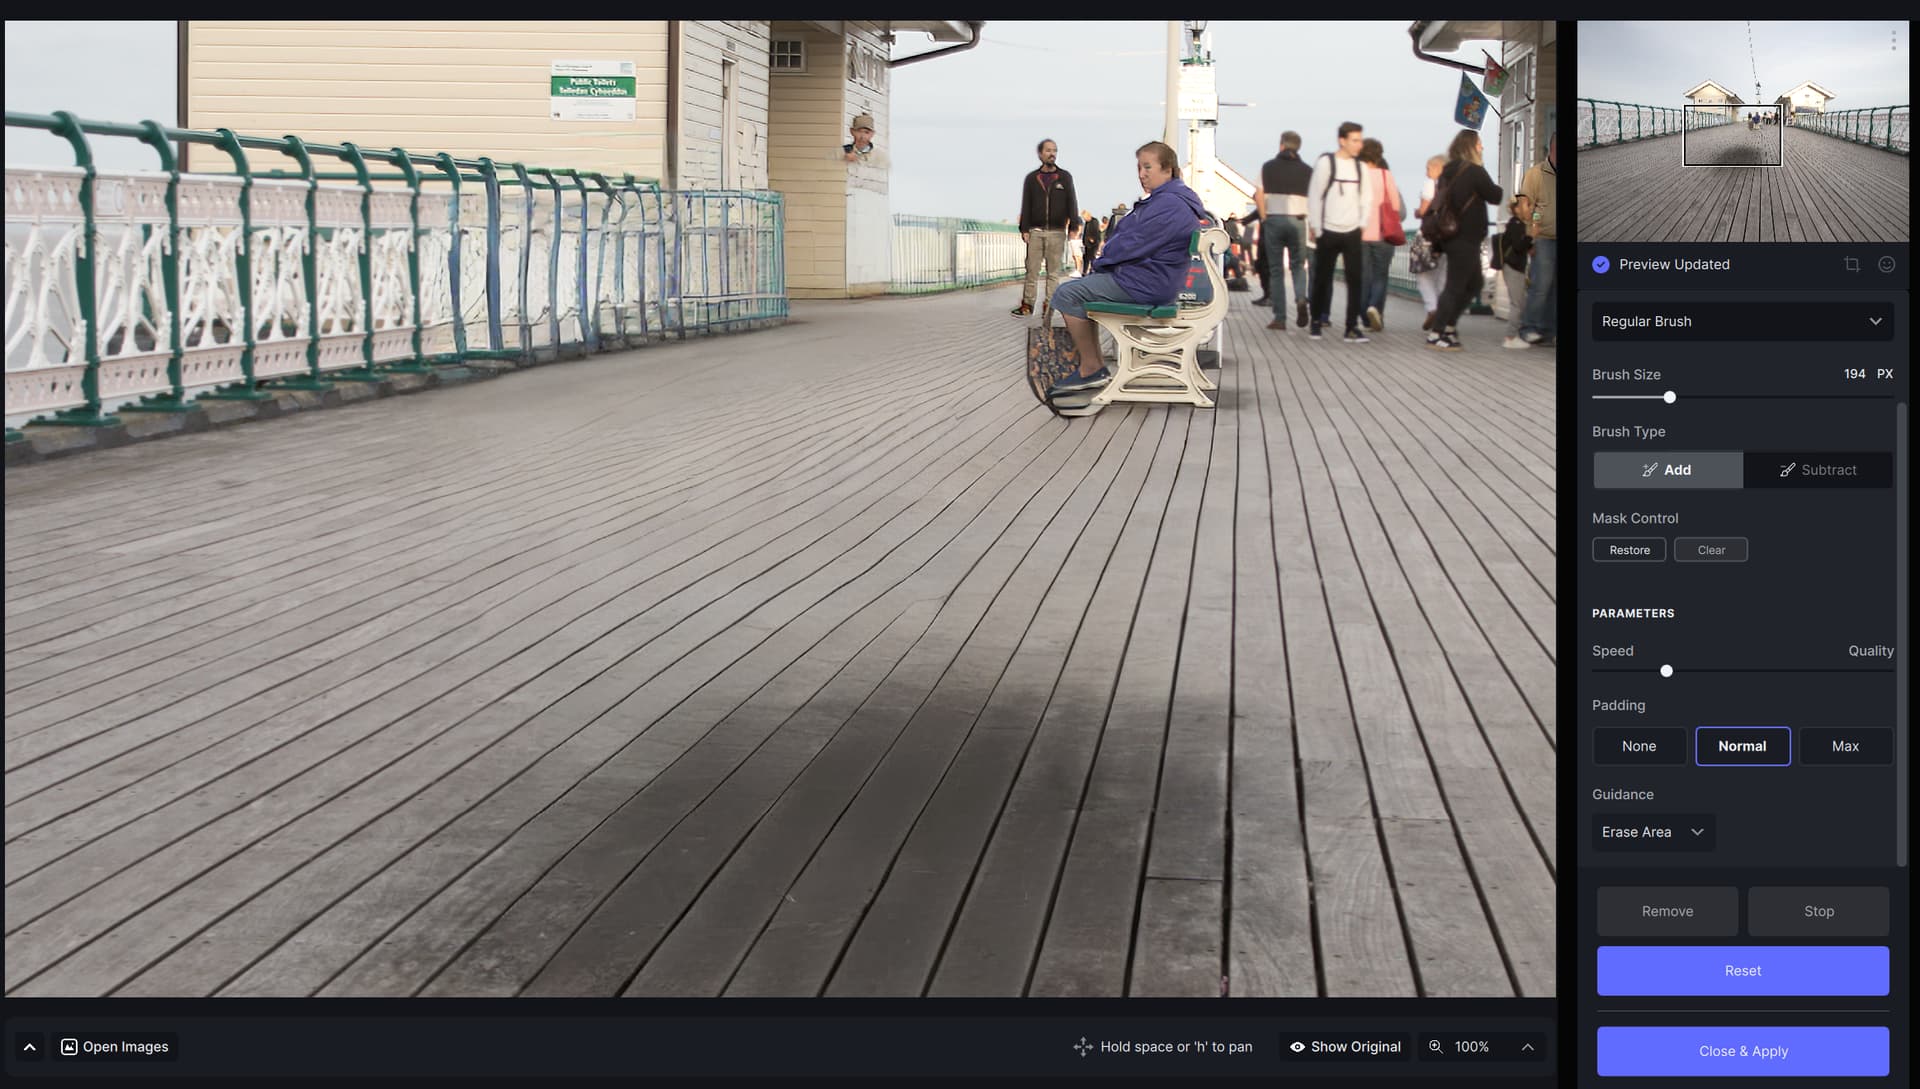Open the Regular Brush dropdown
Screen dimensions: 1920x1089
pyautogui.click(x=1741, y=321)
